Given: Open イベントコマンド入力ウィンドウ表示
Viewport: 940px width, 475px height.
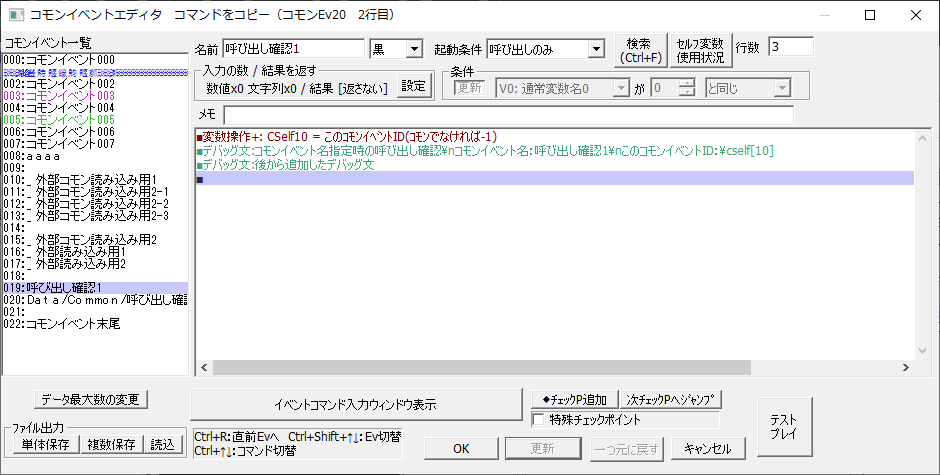Looking at the screenshot, I should click(x=356, y=405).
